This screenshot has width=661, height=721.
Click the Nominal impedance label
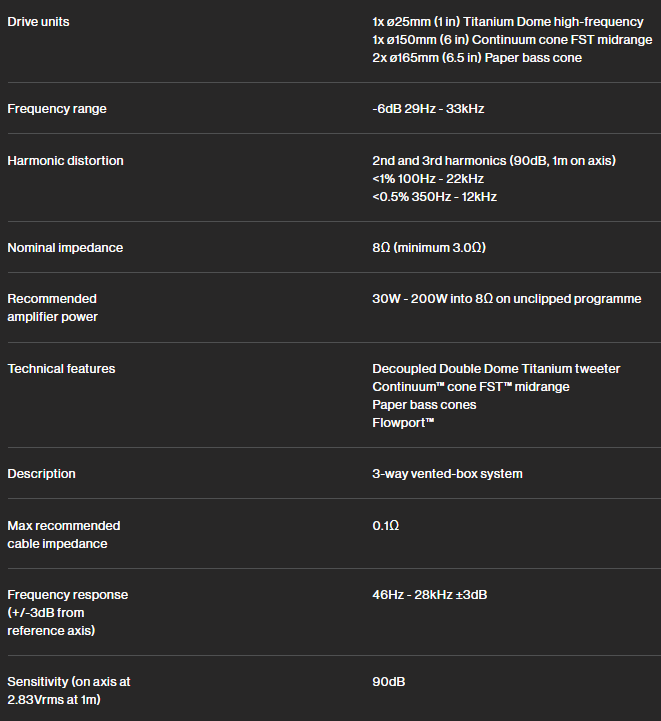(x=65, y=247)
